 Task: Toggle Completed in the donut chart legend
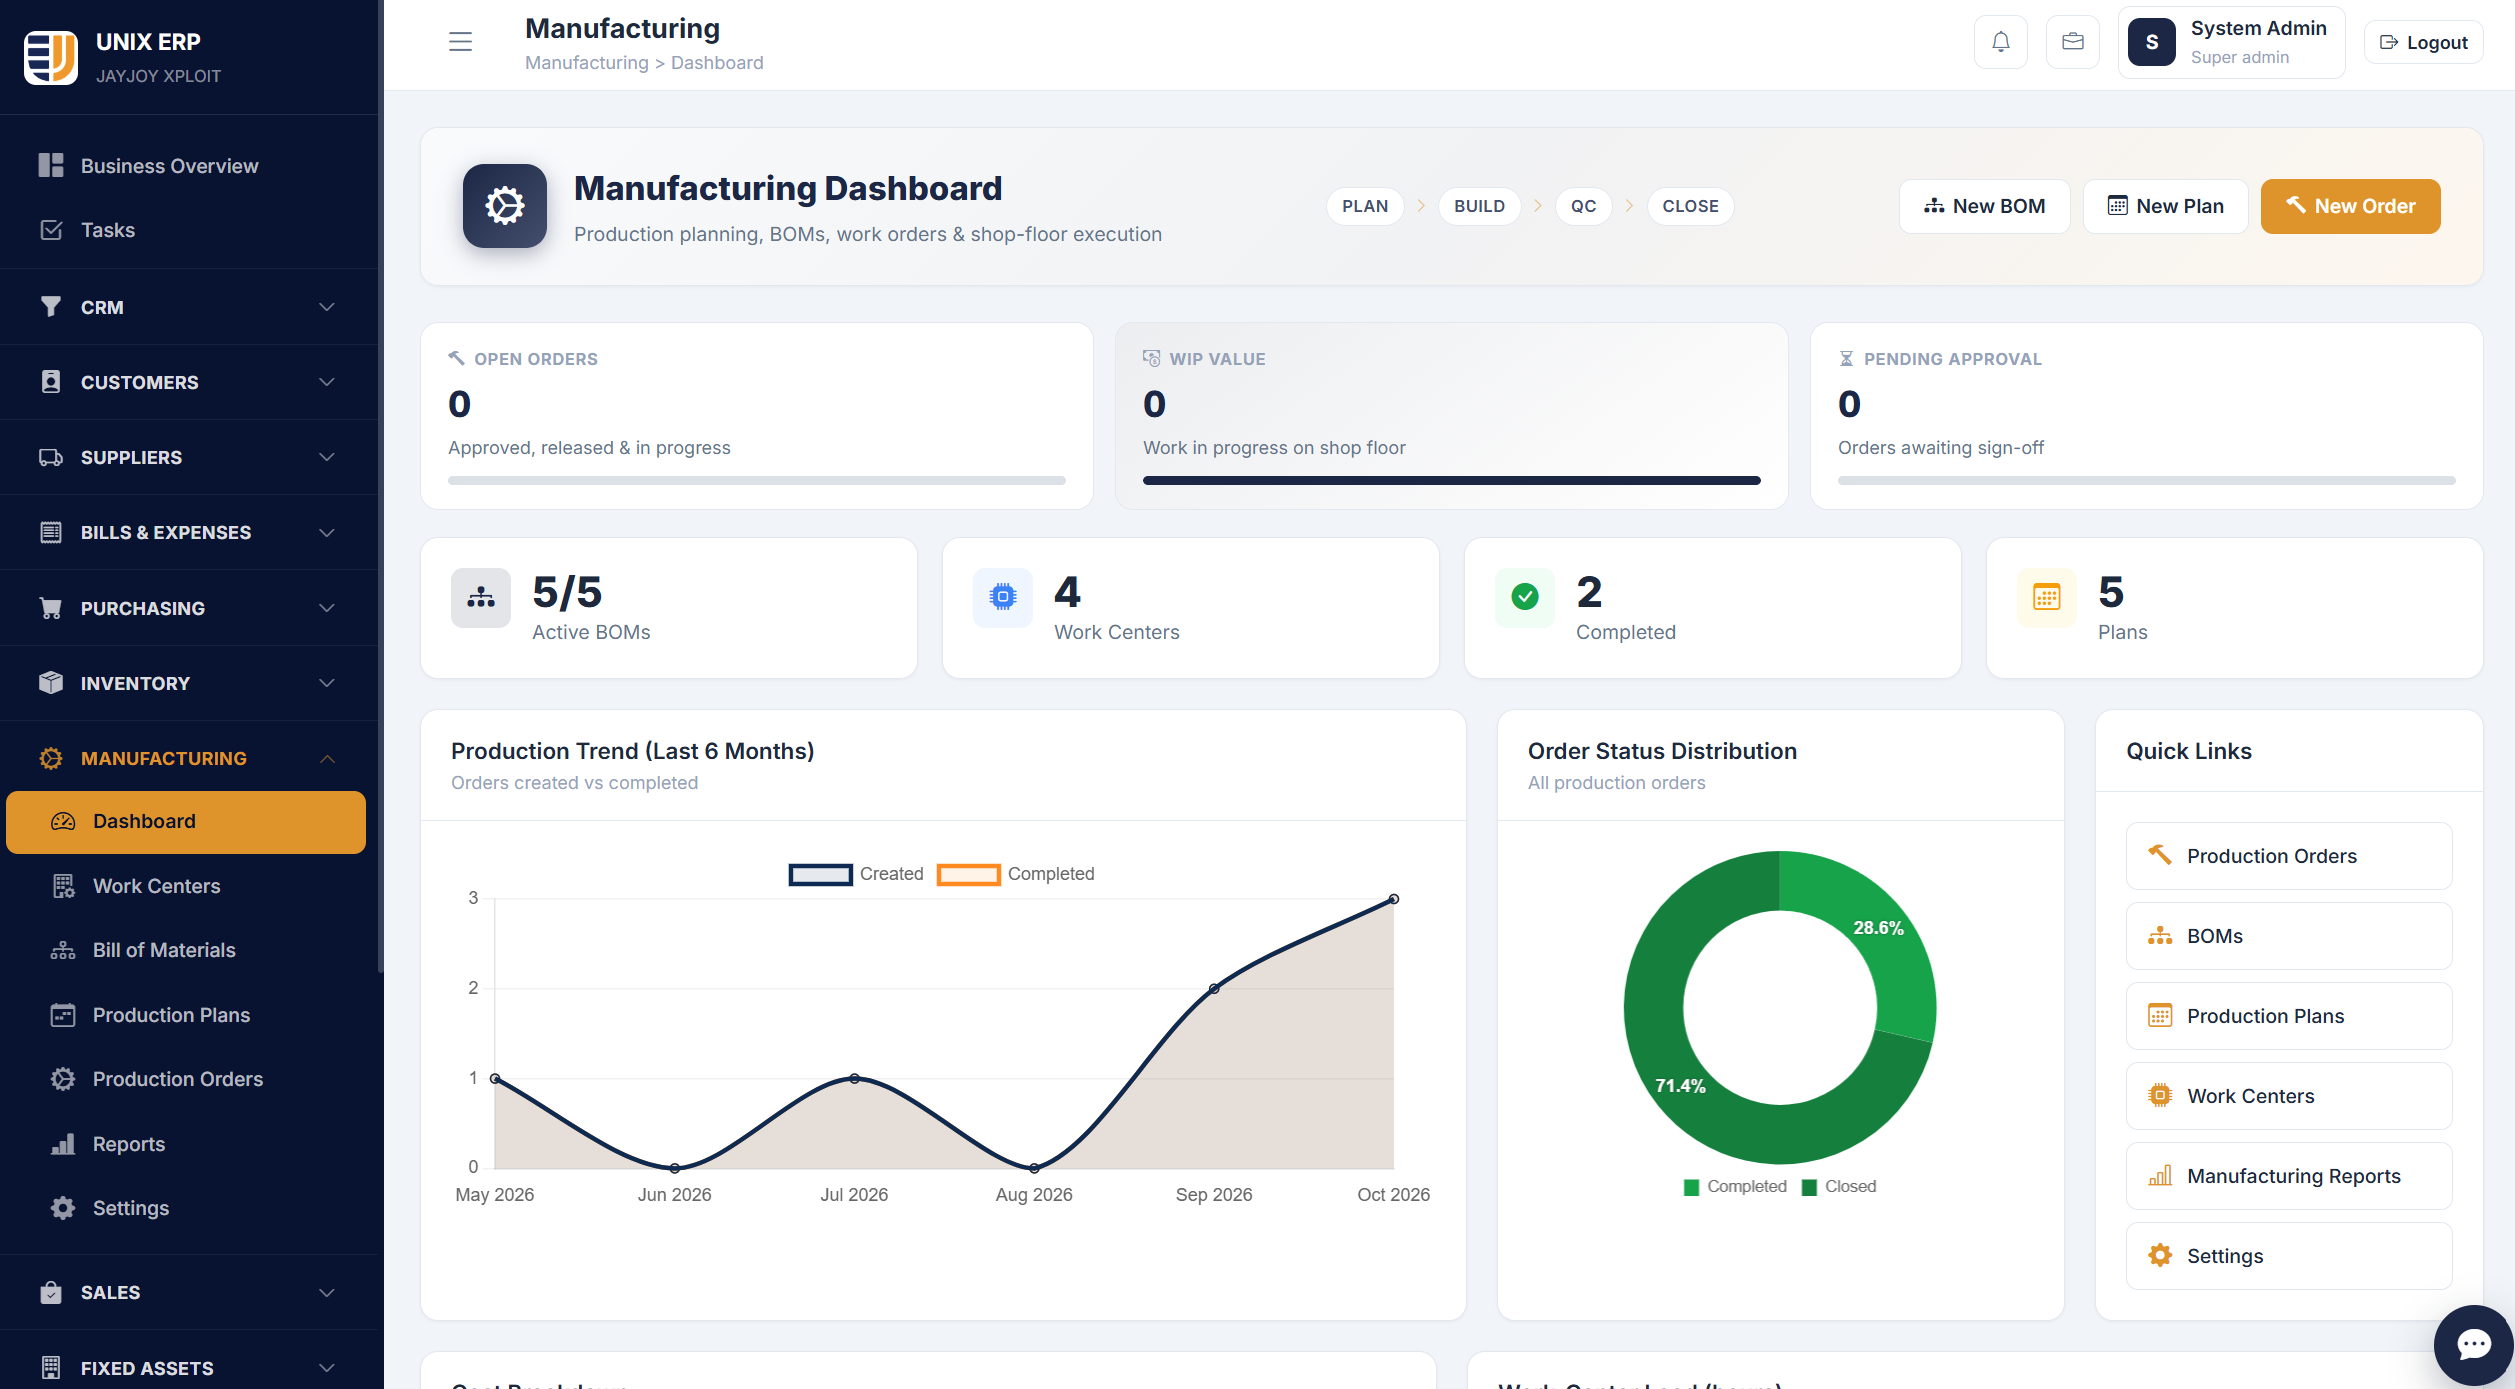[x=1735, y=1186]
